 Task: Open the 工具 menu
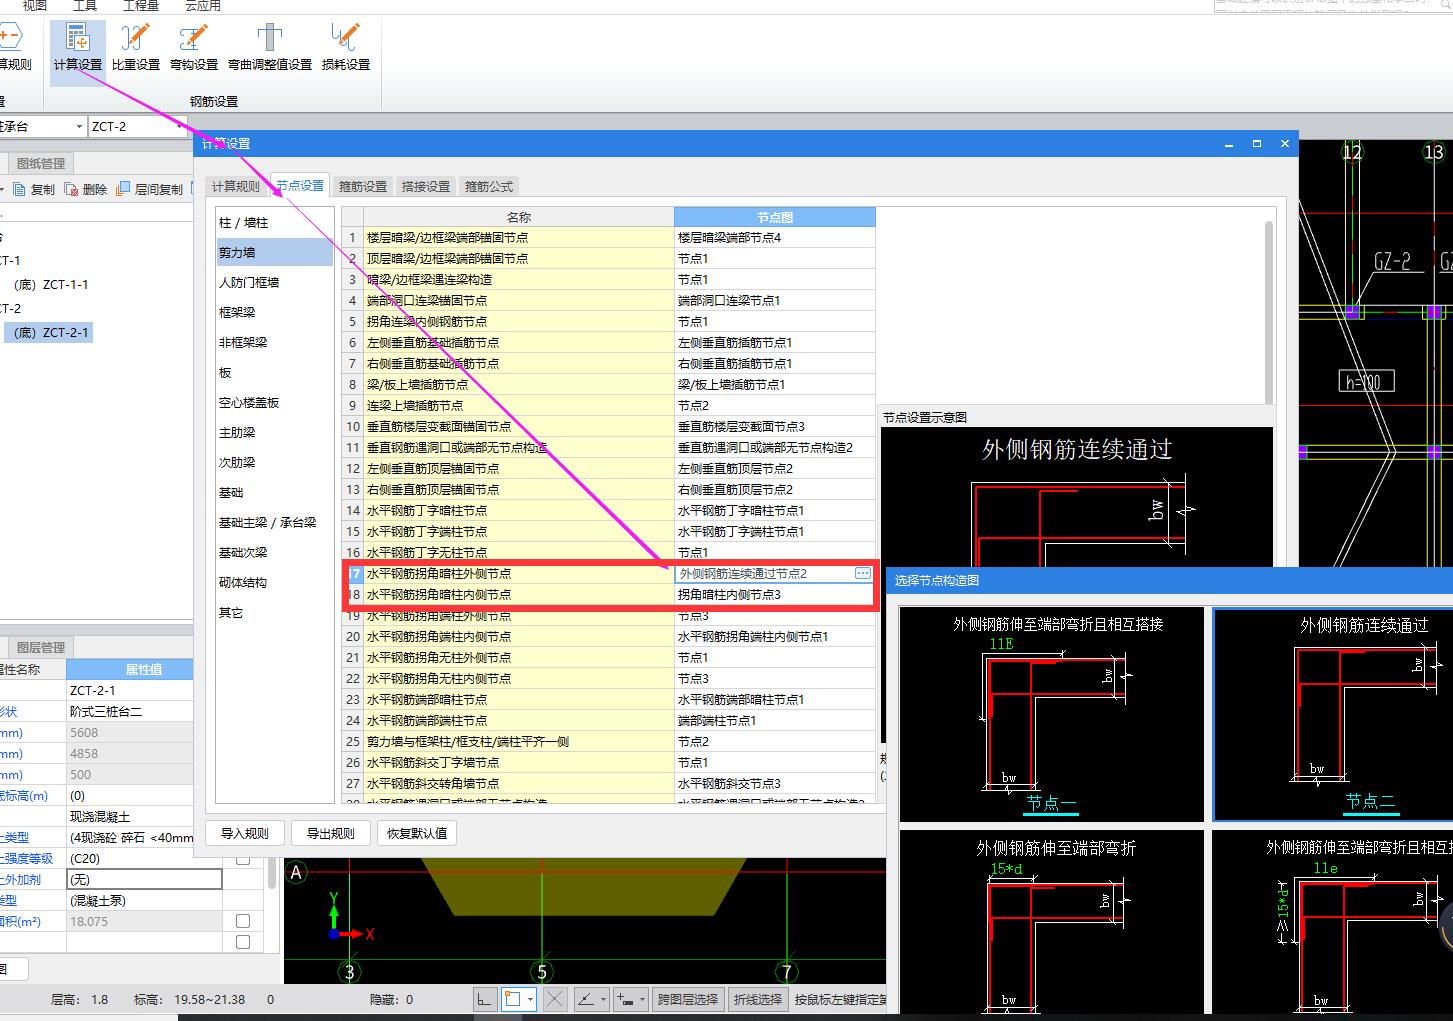tap(85, 6)
